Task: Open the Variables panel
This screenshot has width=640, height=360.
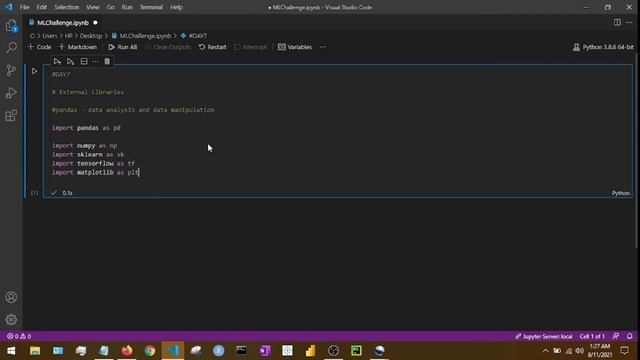Action: click(x=295, y=47)
